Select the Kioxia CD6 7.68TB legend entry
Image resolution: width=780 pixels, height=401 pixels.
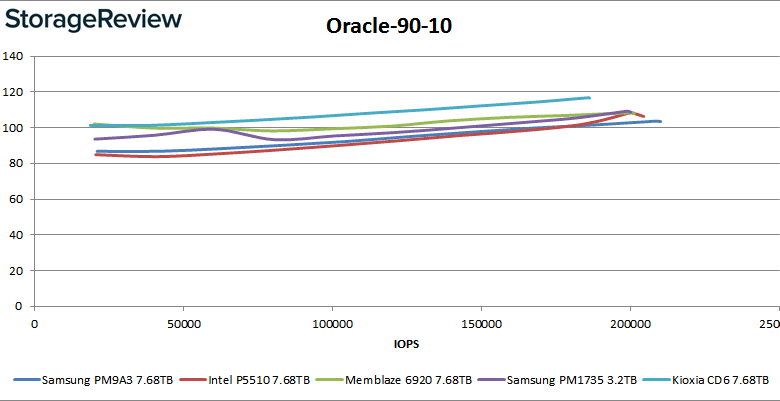tap(705, 380)
